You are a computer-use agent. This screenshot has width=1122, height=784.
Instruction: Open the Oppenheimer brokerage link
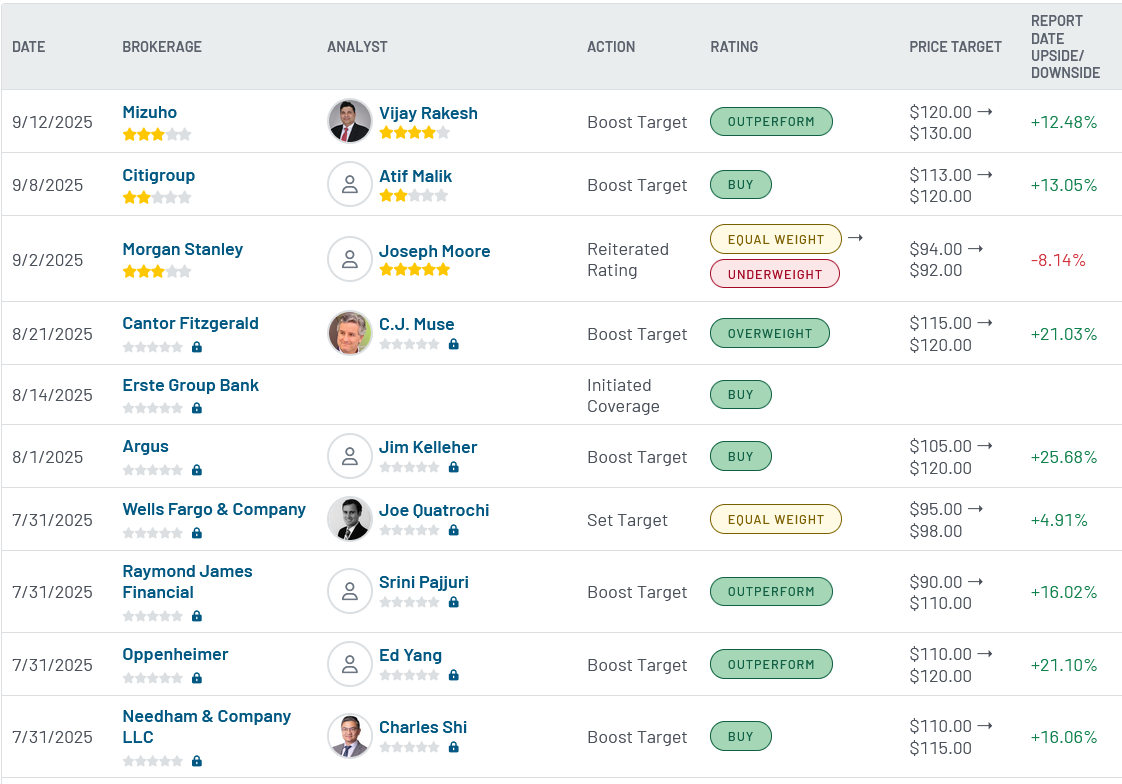point(175,655)
